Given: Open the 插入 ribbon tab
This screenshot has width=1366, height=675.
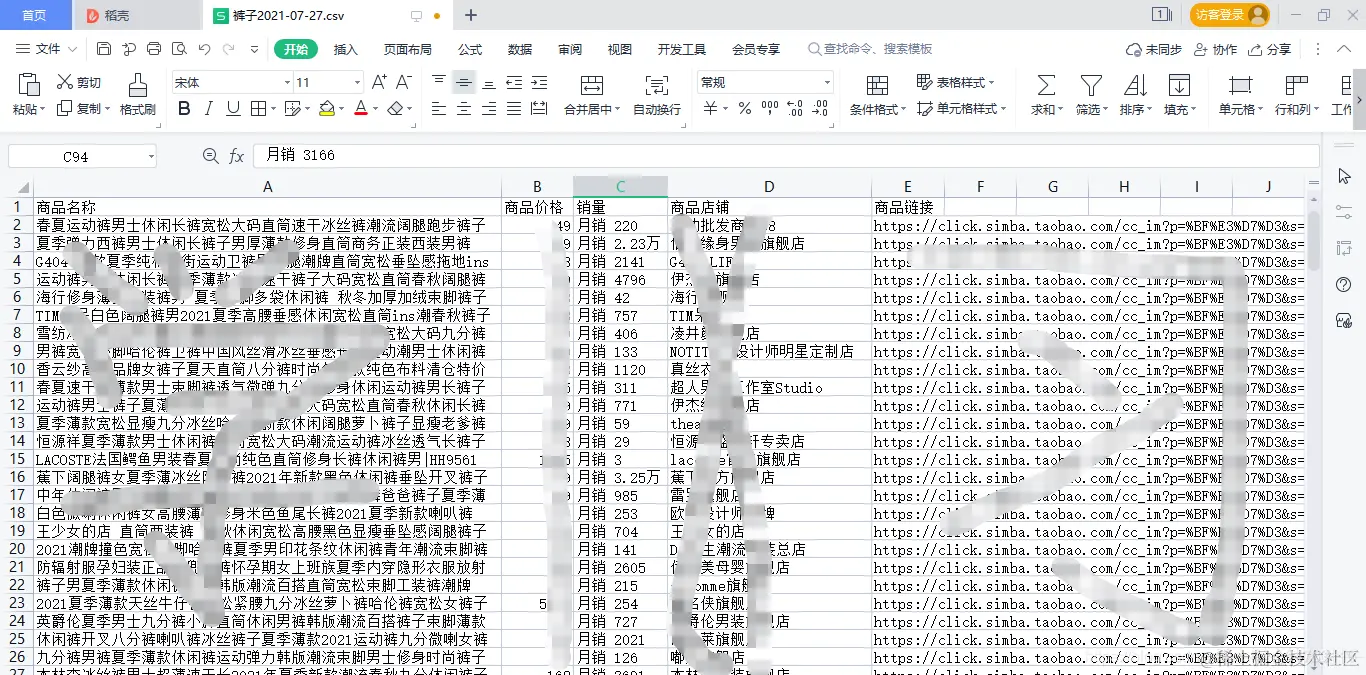Looking at the screenshot, I should [345, 47].
